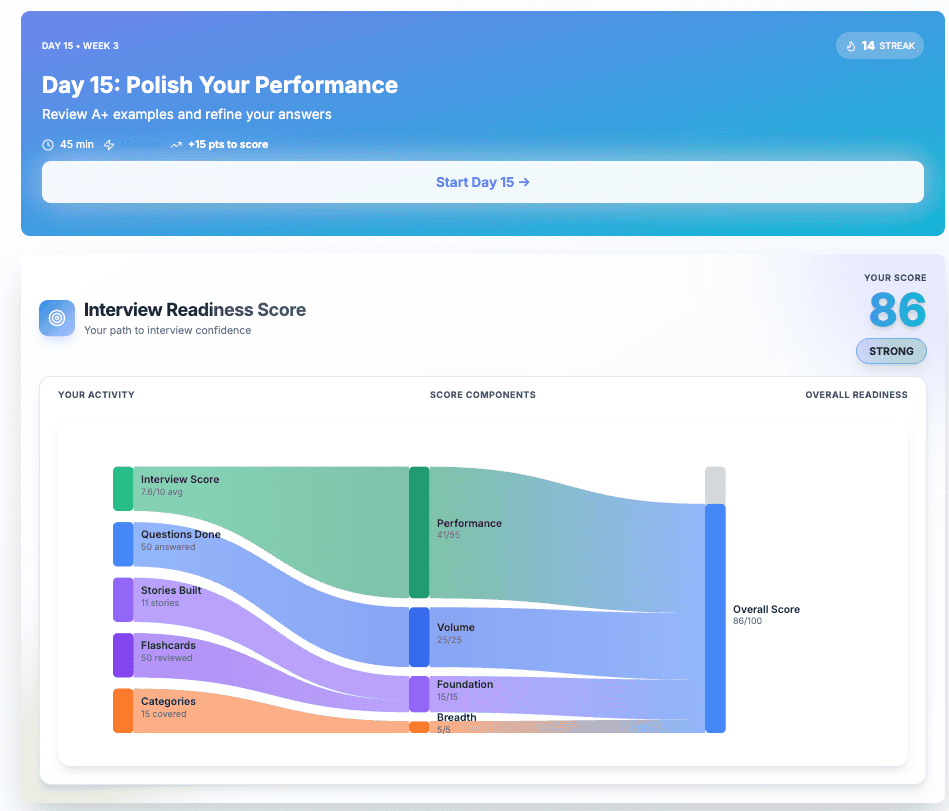Click the Foundation 15/15 component bar
Viewport: 949px width, 811px height.
click(419, 694)
